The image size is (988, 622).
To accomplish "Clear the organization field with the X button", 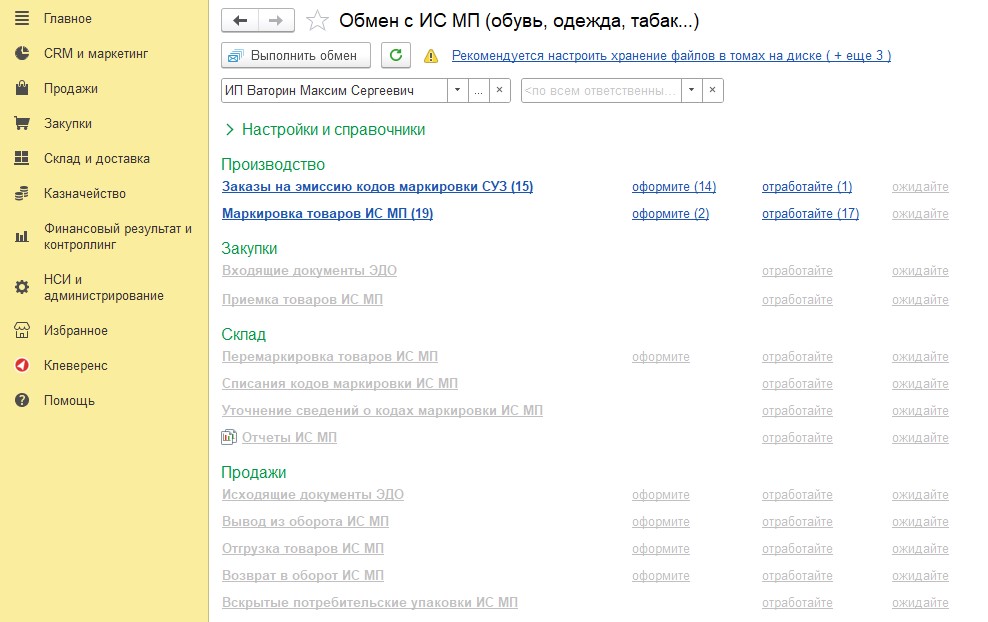I will 500,91.
